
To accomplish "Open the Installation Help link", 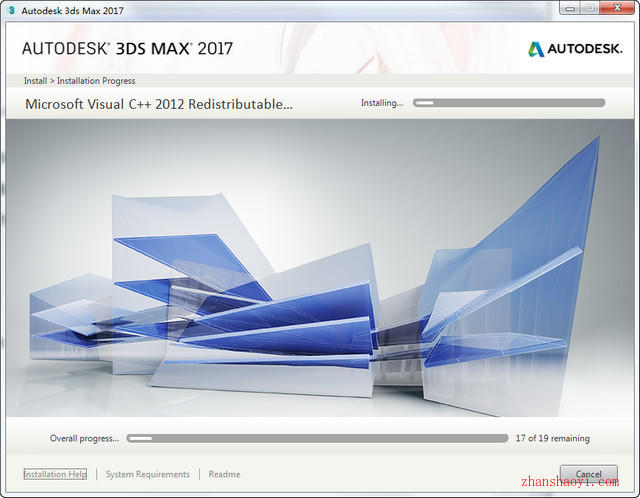I will click(x=55, y=474).
